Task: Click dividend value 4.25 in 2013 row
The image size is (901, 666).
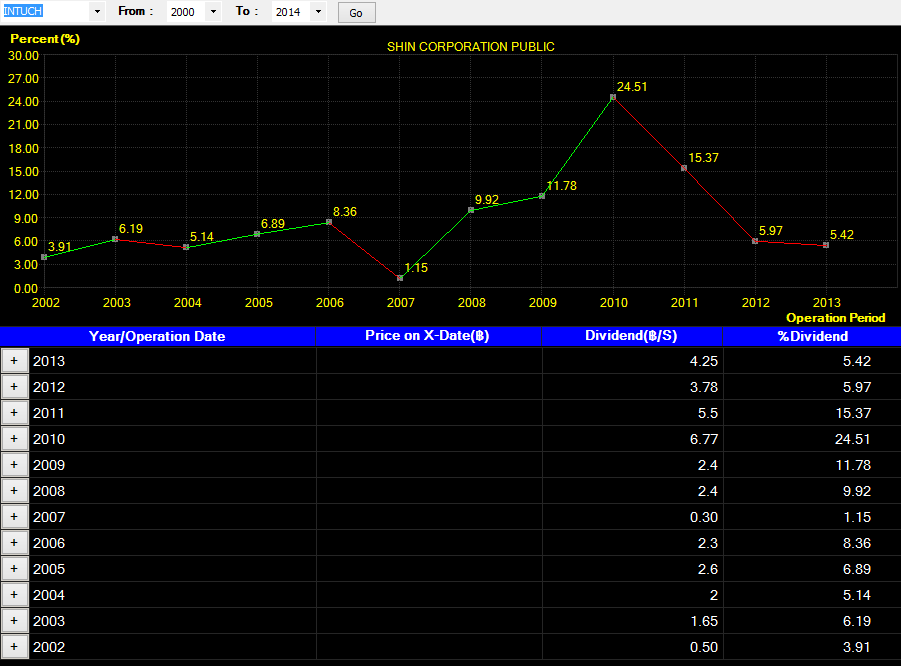Action: (704, 361)
